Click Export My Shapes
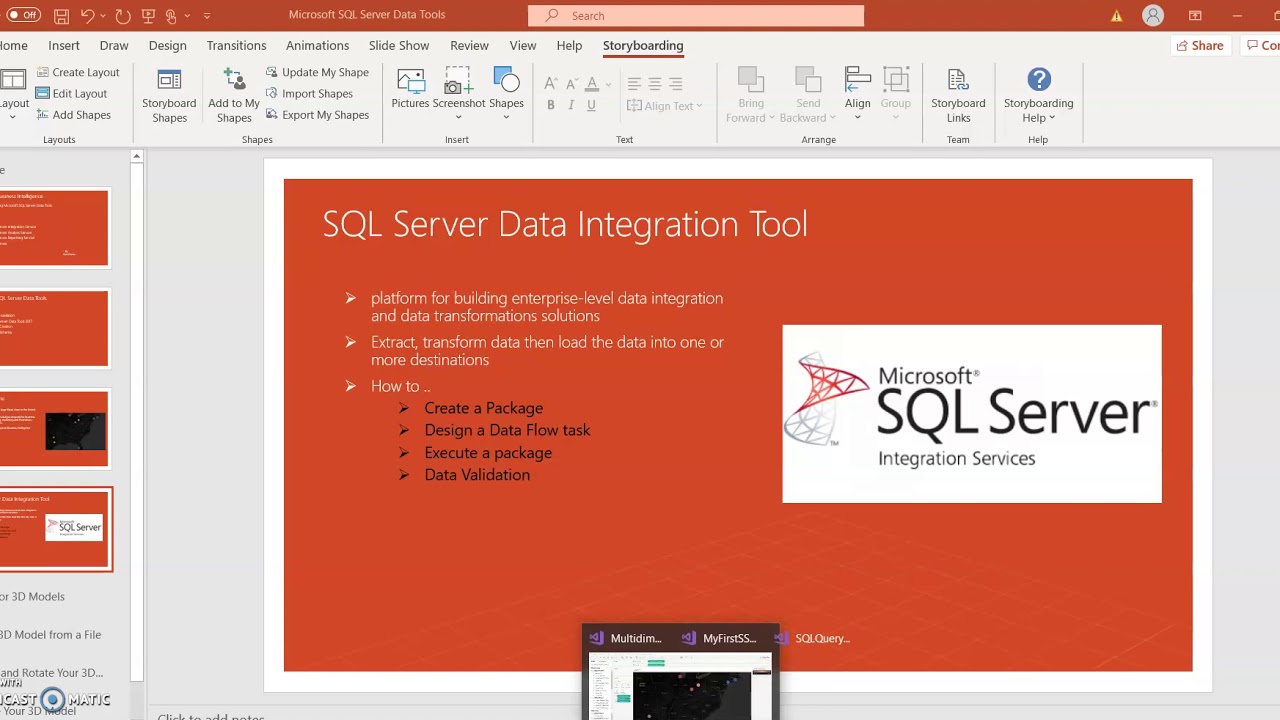1280x720 pixels. 317,115
